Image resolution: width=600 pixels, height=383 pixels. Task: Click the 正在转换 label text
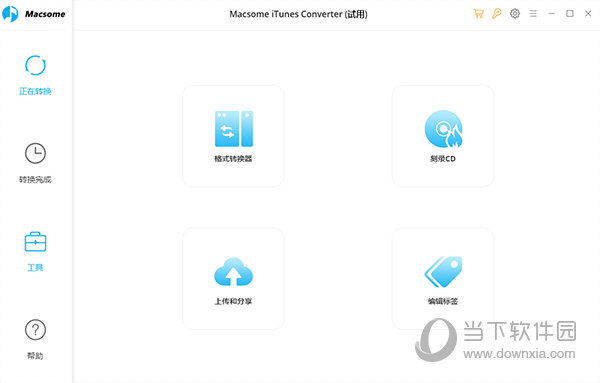(x=35, y=91)
